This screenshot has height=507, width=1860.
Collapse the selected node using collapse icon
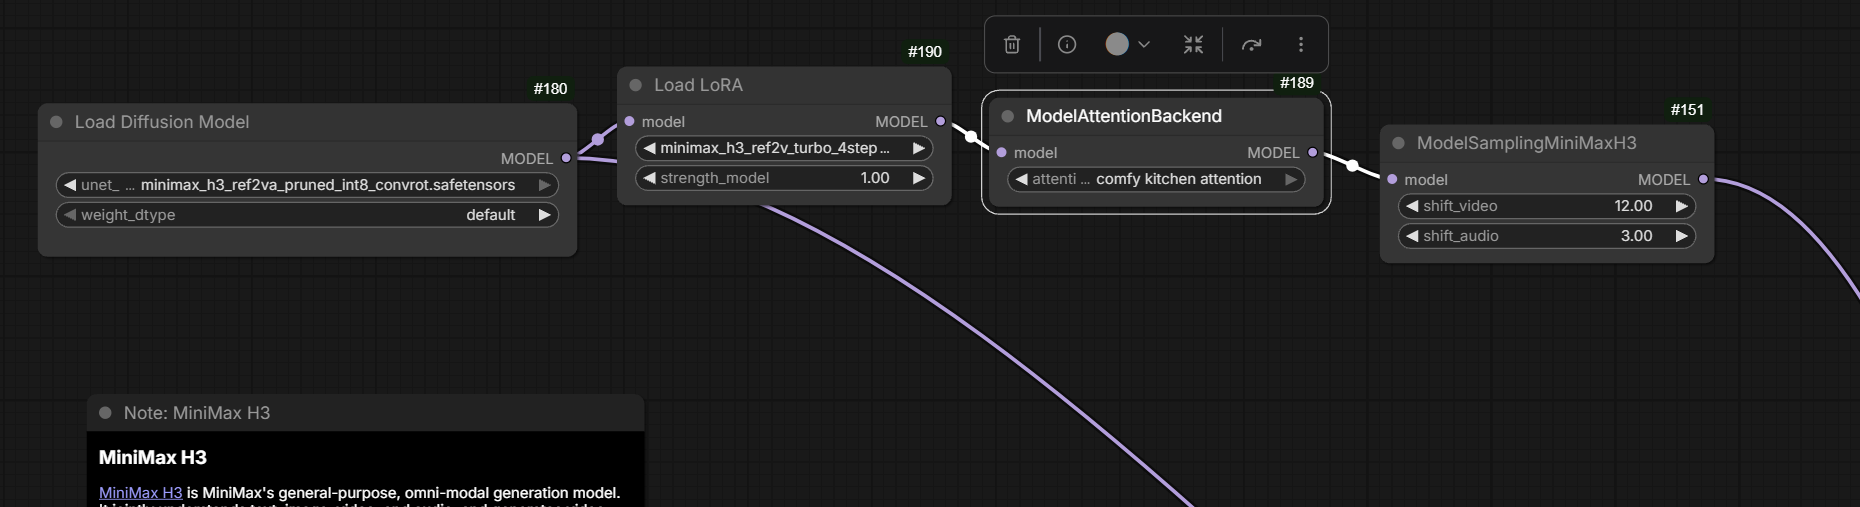point(1193,44)
